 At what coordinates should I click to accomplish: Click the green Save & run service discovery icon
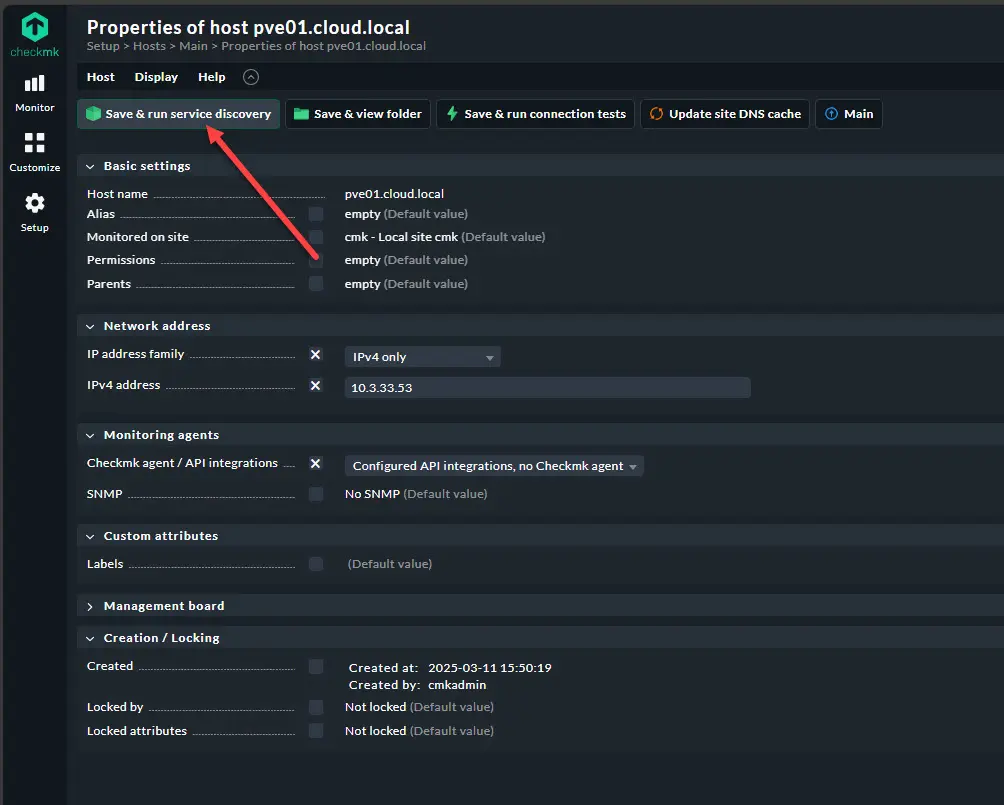(x=94, y=114)
